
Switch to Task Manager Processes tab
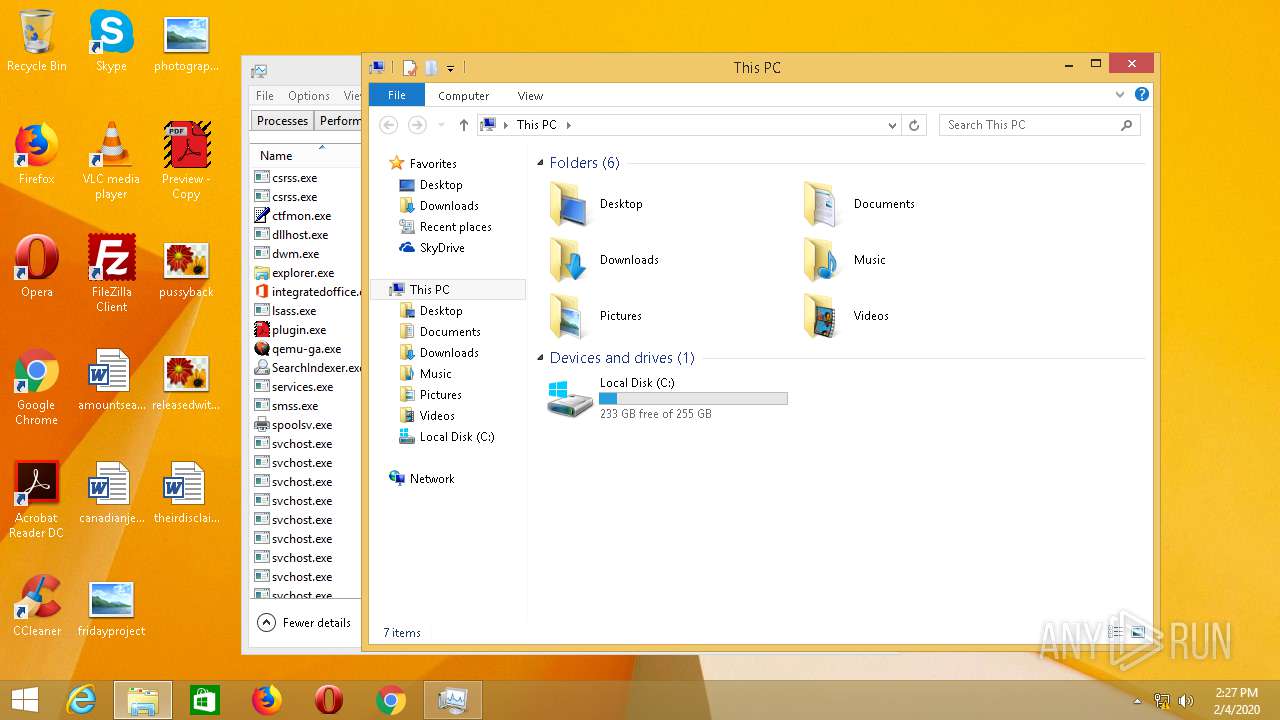coord(282,120)
